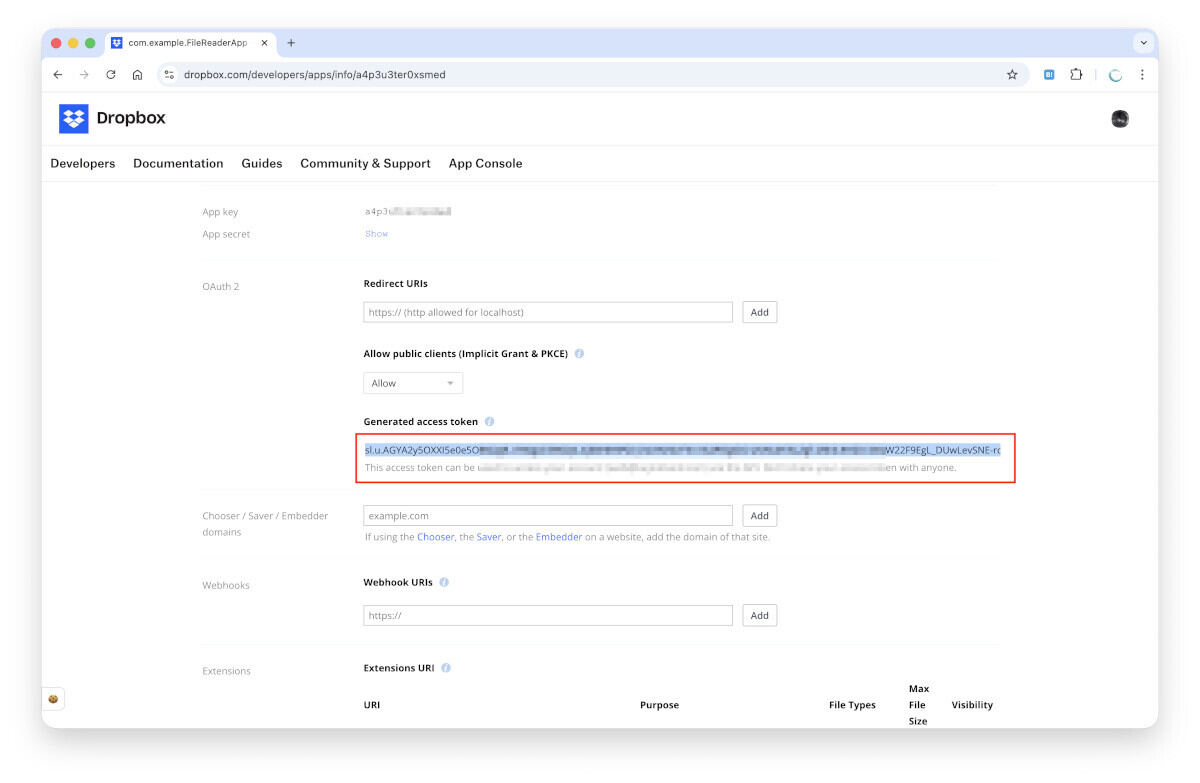Open the tab search chevron dropdown

[x=1143, y=43]
